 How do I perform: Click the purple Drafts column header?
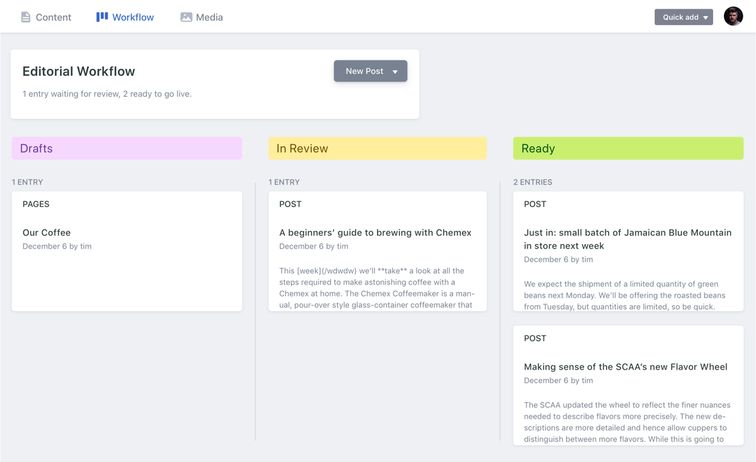127,148
